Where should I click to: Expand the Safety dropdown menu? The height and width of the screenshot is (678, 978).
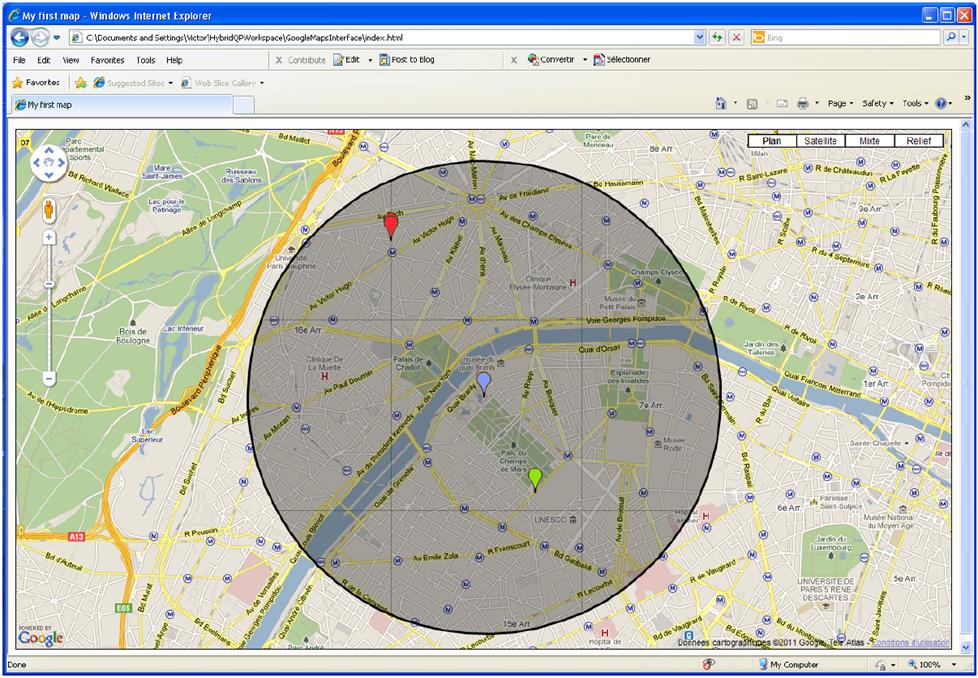[877, 103]
